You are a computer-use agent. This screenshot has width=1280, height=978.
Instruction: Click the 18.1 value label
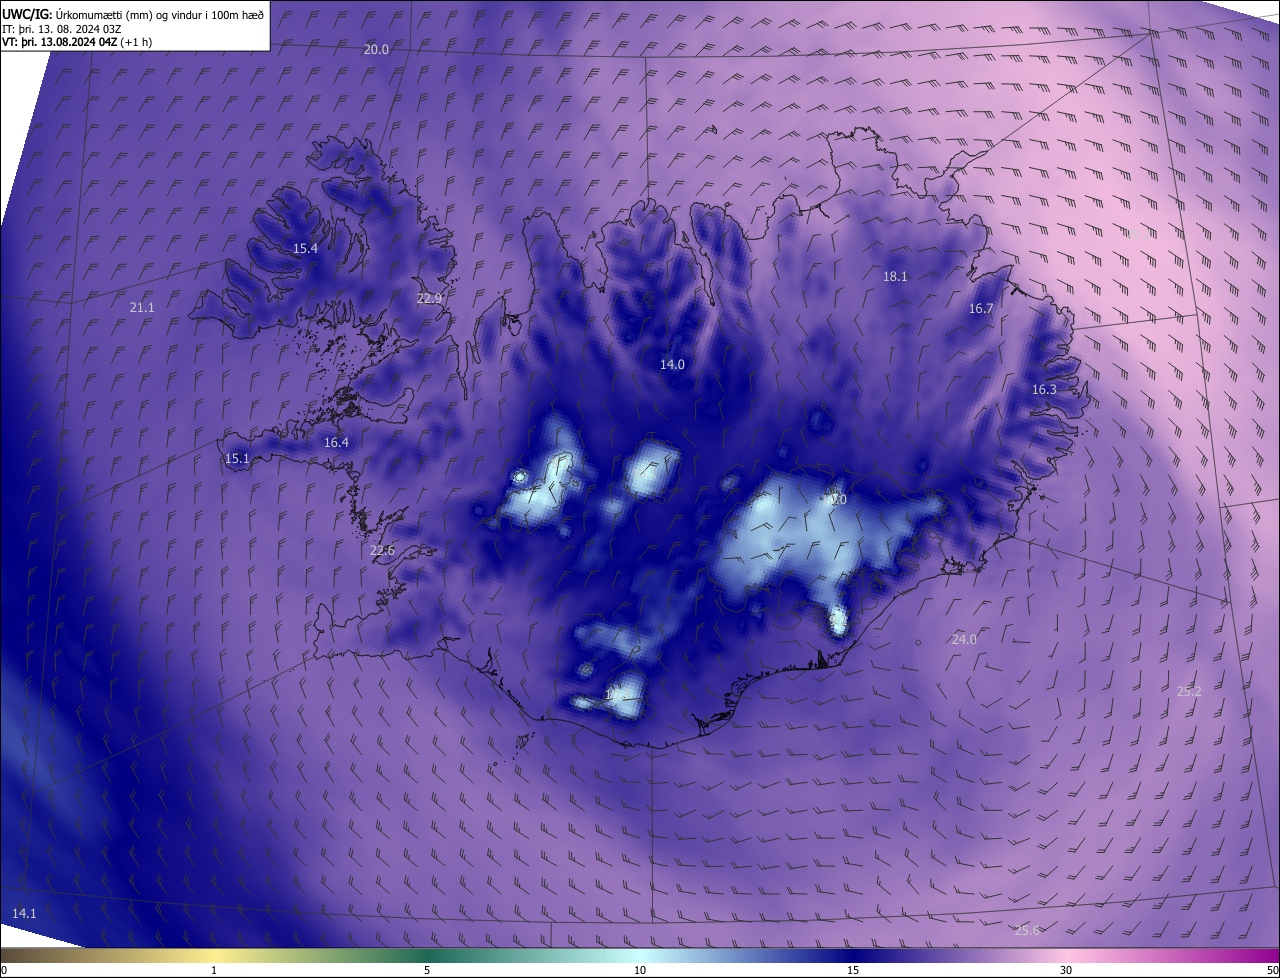pos(895,276)
